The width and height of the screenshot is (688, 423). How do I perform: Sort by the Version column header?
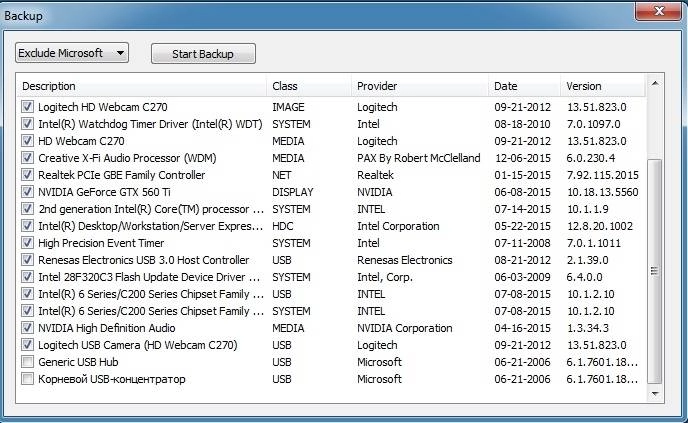pyautogui.click(x=603, y=86)
